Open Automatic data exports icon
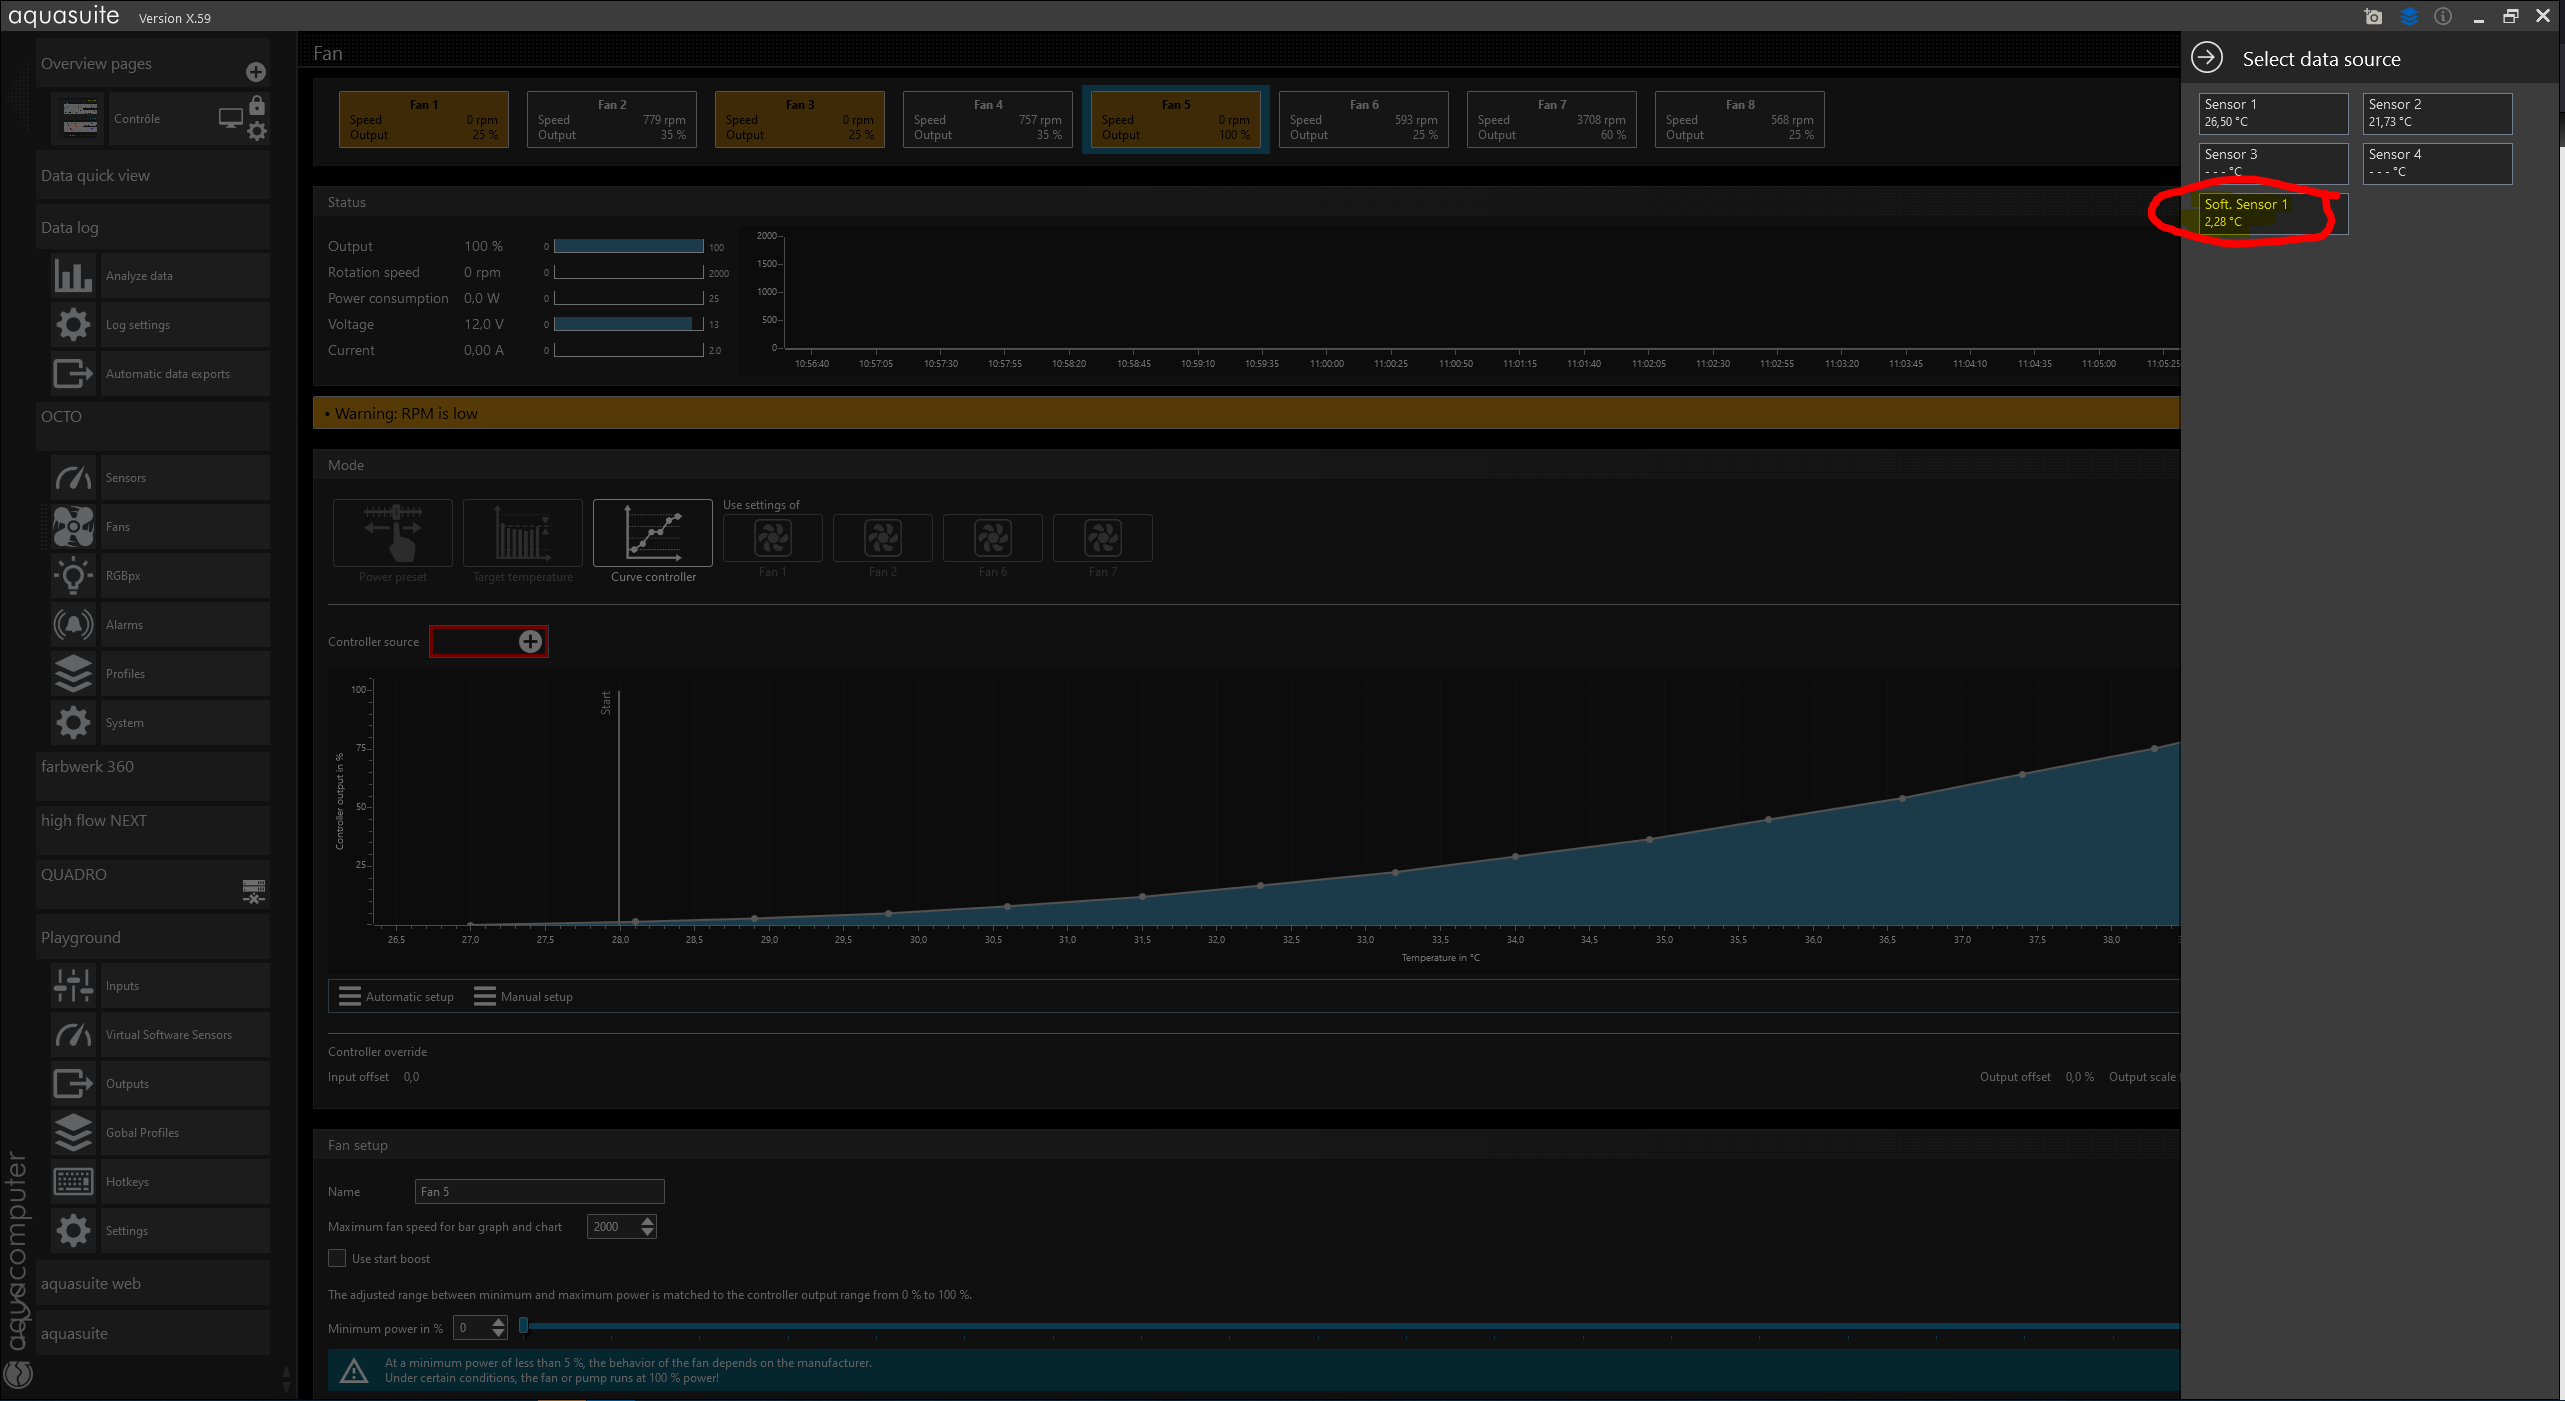 tap(73, 374)
